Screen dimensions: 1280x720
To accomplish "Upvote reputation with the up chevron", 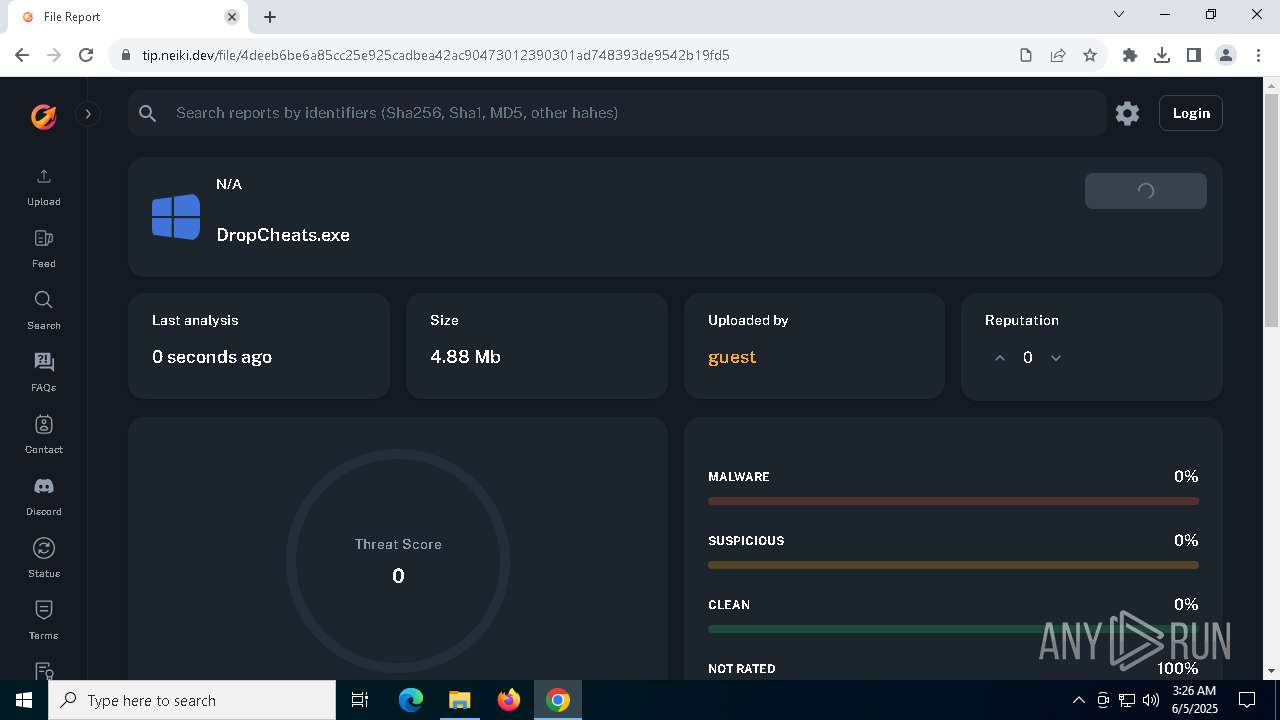I will tap(999, 358).
